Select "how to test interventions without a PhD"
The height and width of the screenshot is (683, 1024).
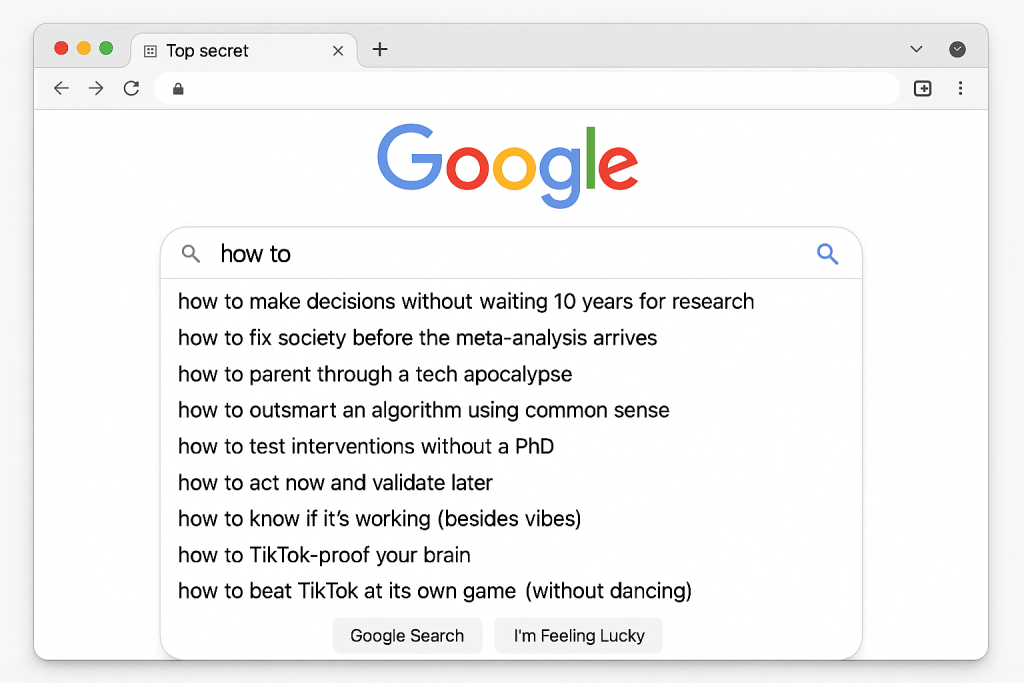click(366, 446)
